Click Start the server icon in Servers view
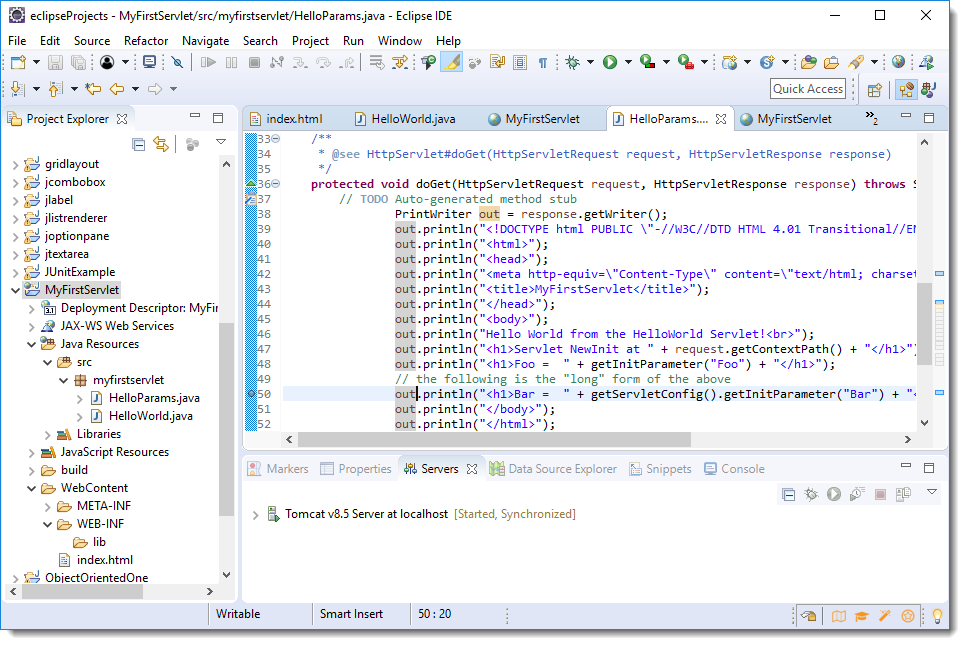 pyautogui.click(x=834, y=494)
